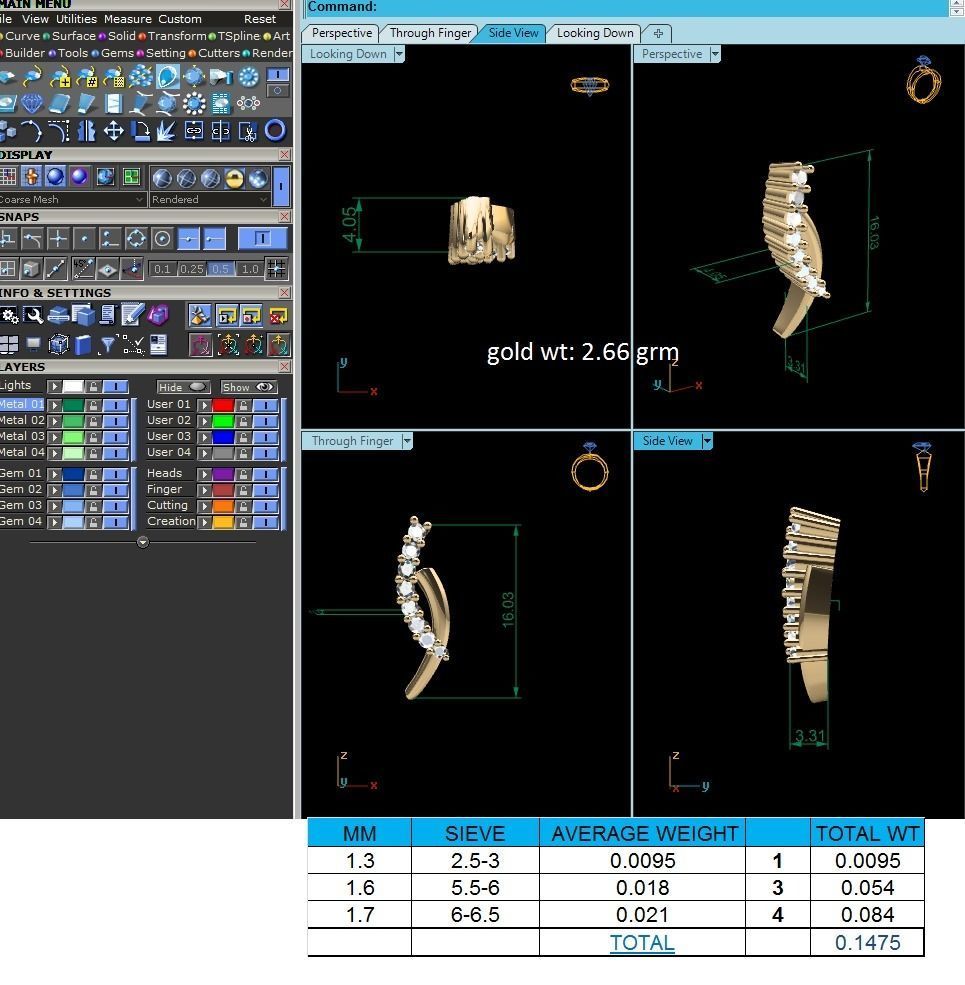The width and height of the screenshot is (965, 985).
Task: Click the blue torus ring icon
Action: (275, 130)
